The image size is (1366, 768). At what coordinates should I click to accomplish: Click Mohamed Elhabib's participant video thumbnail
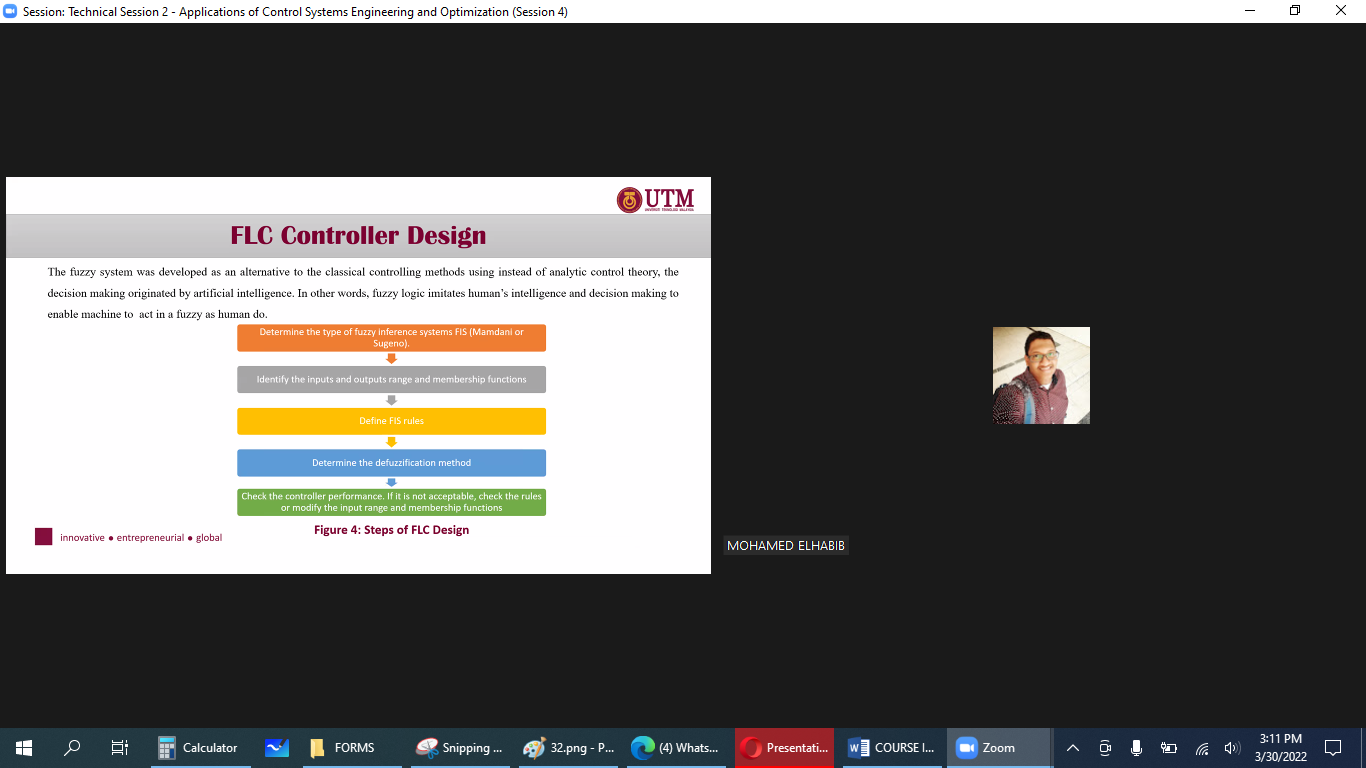pyautogui.click(x=1041, y=375)
